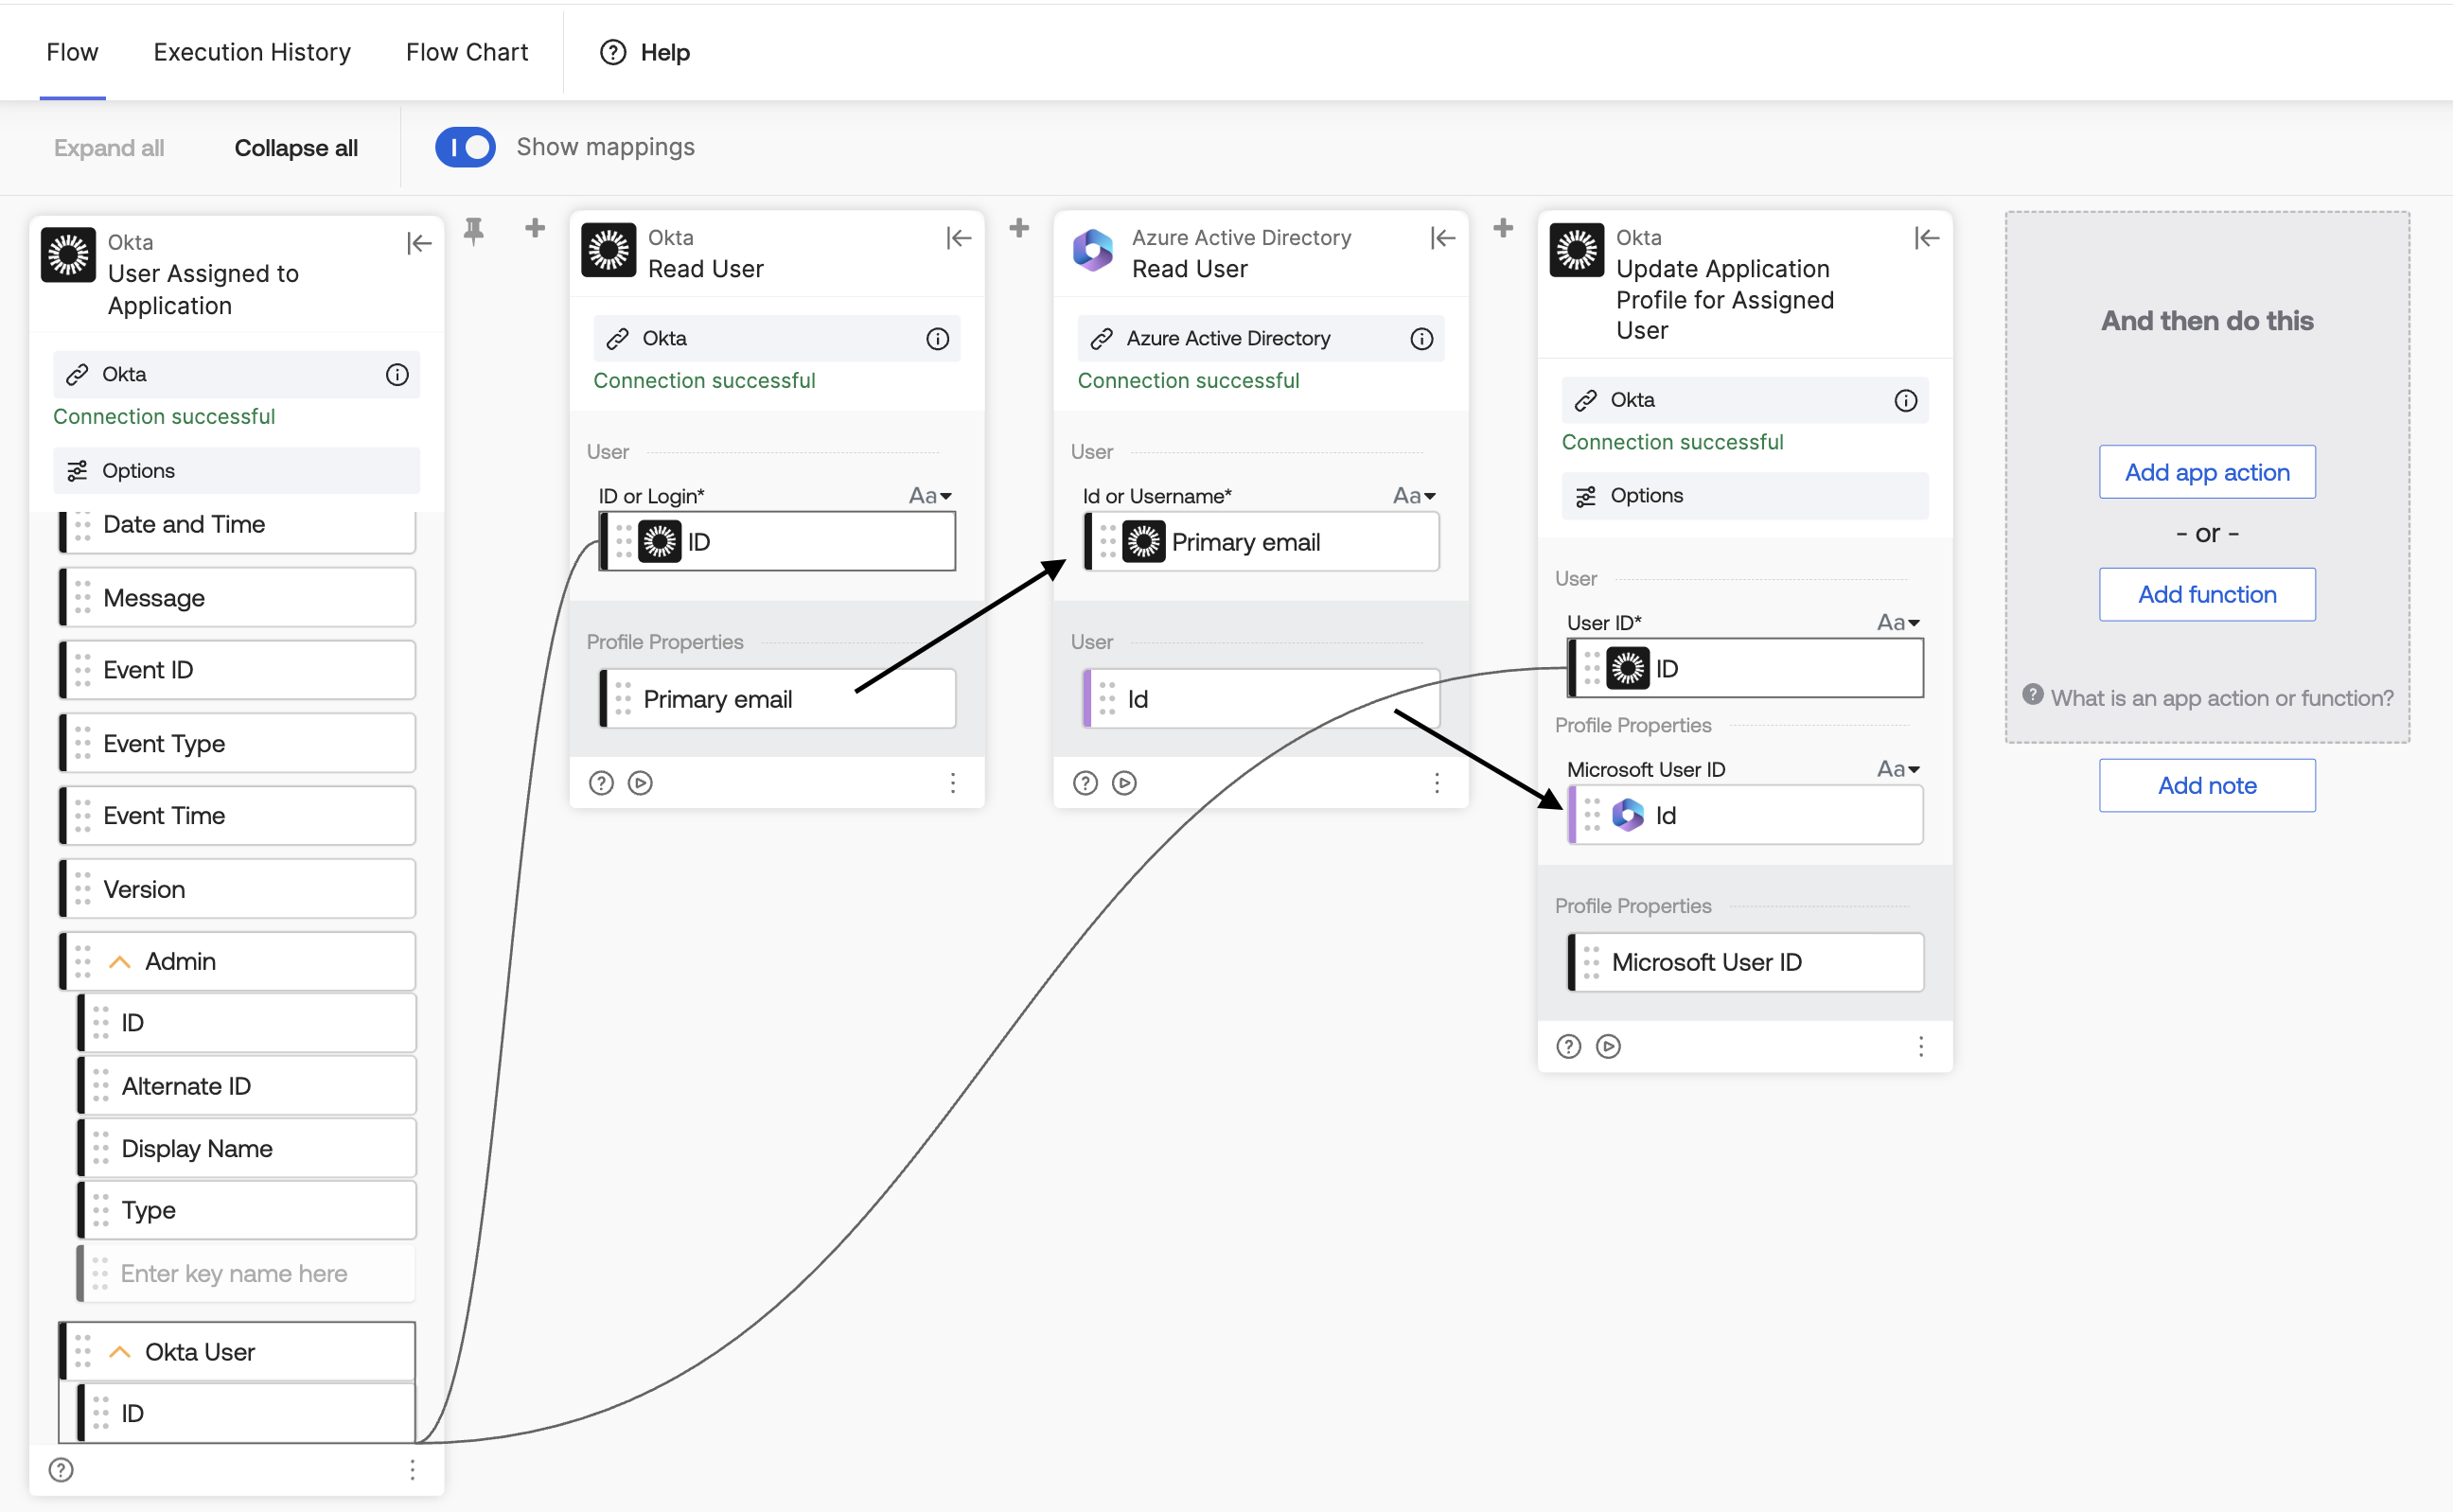Click the Add function button
The height and width of the screenshot is (1512, 2453).
click(2207, 595)
